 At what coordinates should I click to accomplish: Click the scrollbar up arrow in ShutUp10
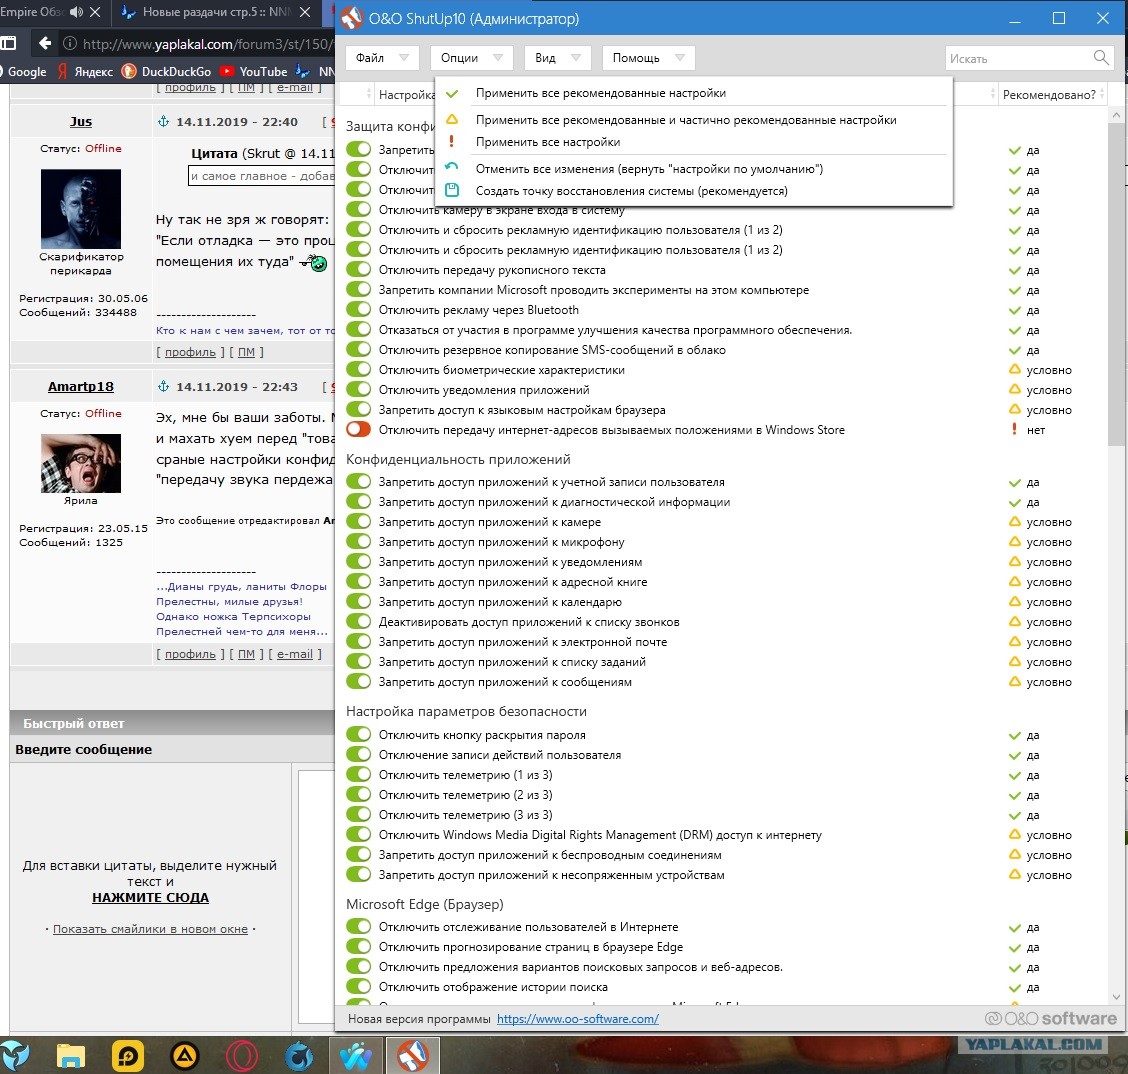pos(1116,114)
